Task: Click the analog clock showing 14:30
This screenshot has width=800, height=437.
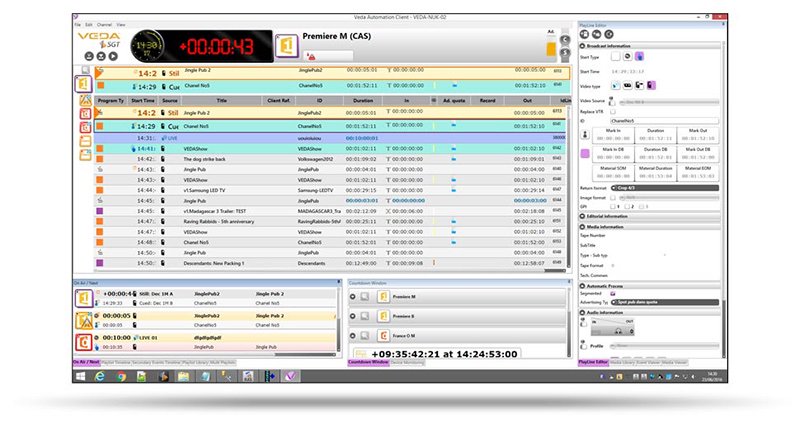Action: click(x=147, y=46)
